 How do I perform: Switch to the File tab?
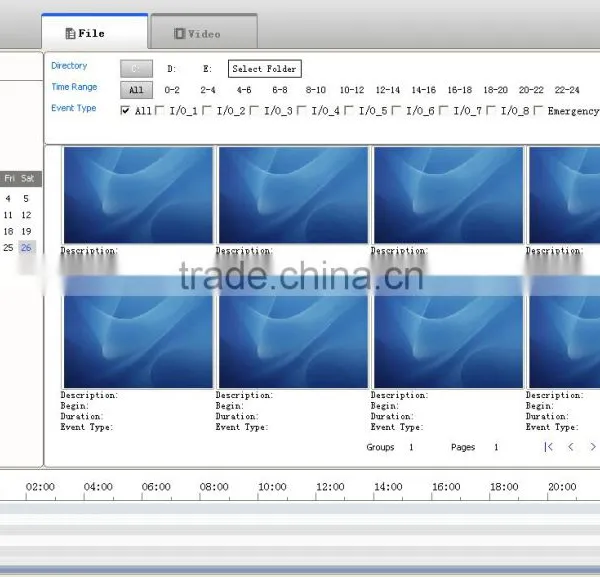[95, 31]
